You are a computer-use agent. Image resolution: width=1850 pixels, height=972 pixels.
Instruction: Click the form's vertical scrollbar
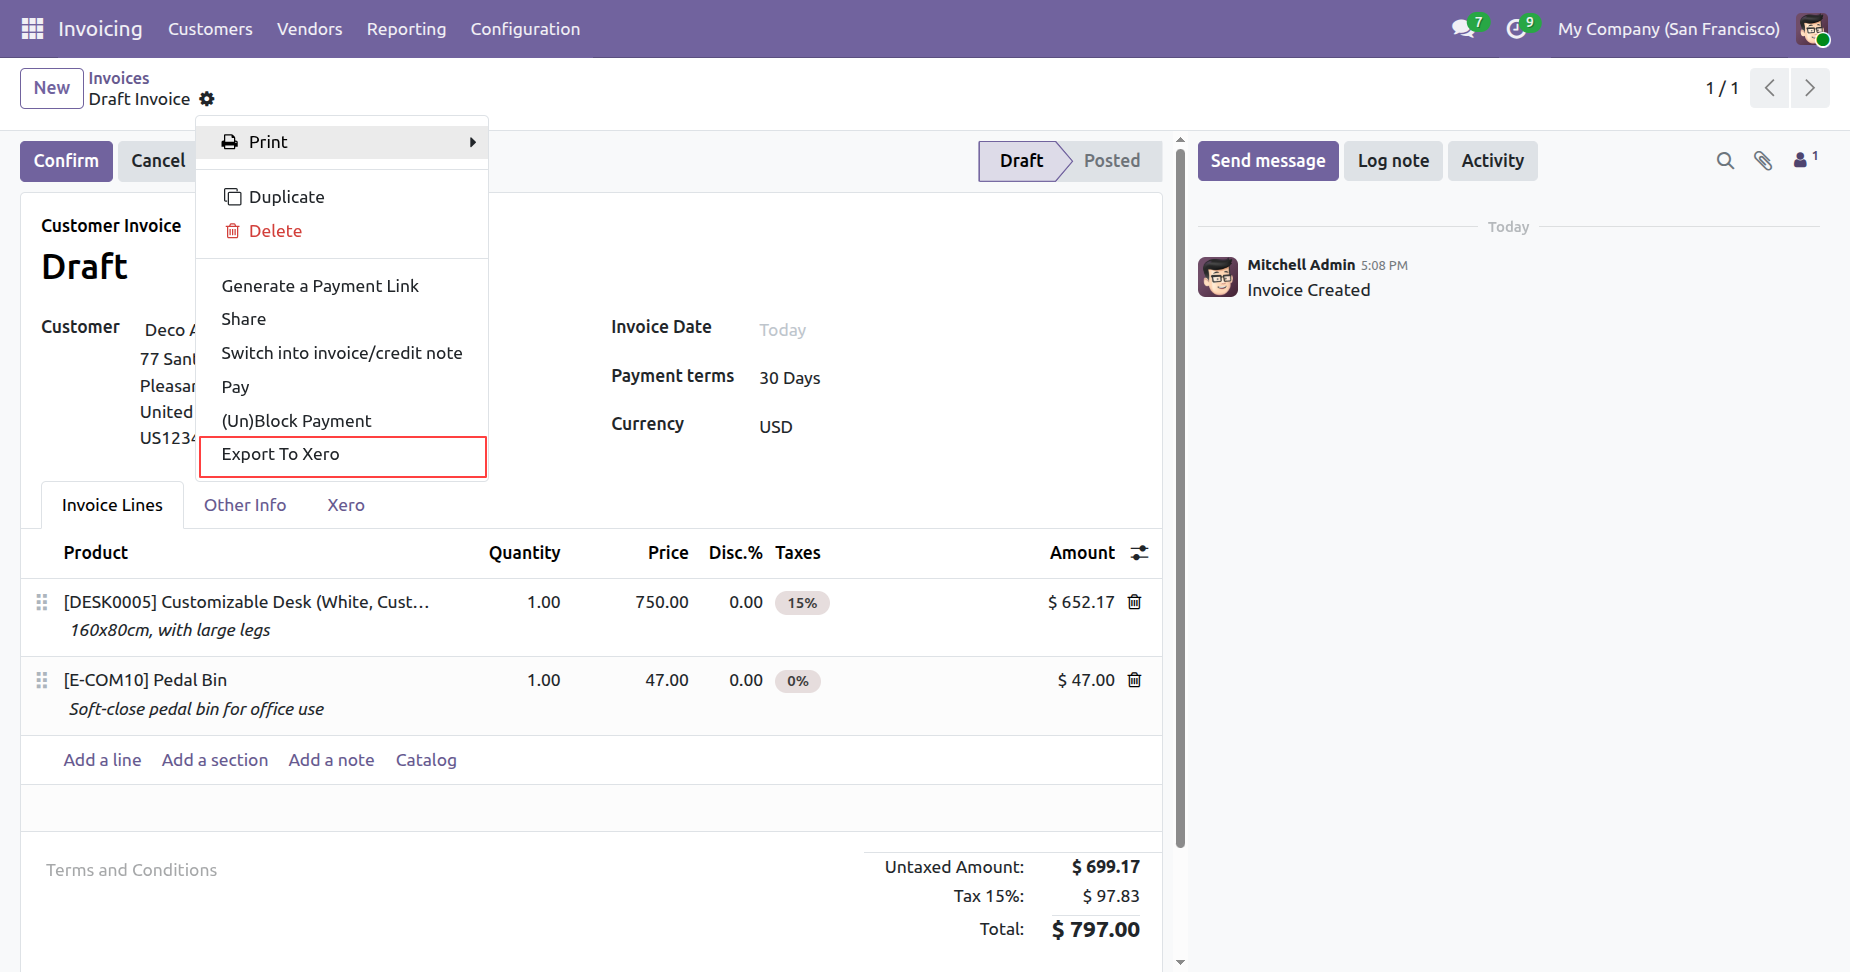pyautogui.click(x=1180, y=500)
